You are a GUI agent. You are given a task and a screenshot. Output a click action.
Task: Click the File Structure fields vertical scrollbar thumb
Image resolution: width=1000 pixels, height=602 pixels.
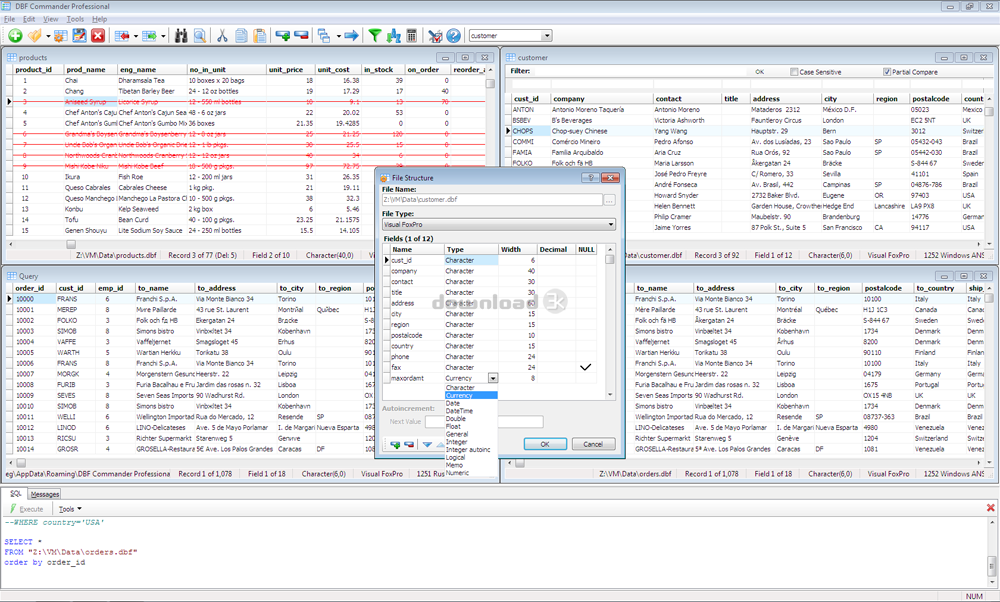pos(610,260)
